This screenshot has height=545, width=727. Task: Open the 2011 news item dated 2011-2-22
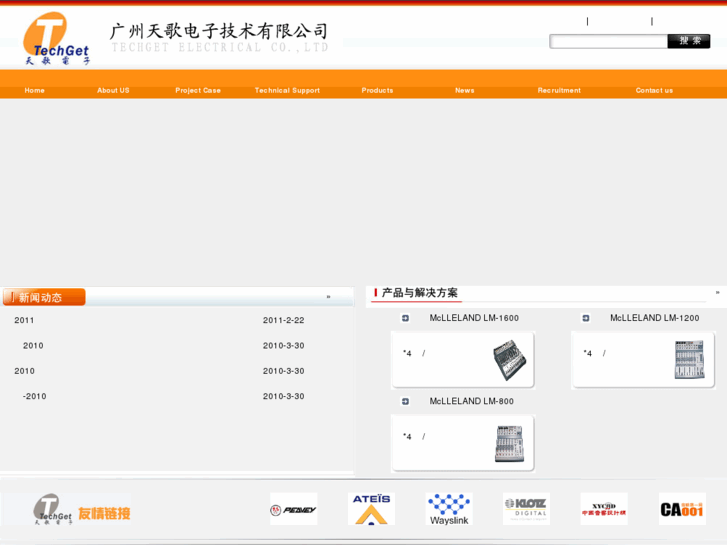pyautogui.click(x=24, y=320)
